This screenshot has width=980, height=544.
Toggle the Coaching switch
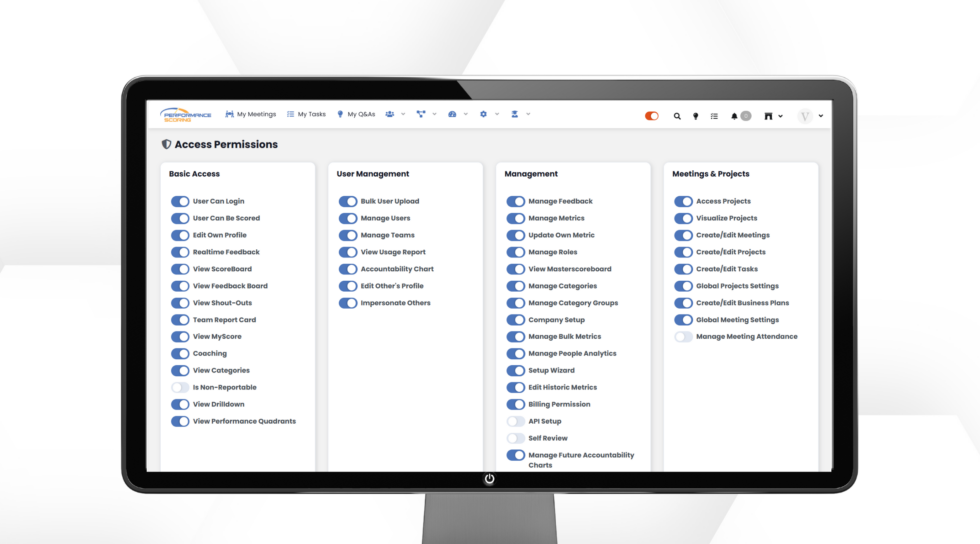click(180, 354)
